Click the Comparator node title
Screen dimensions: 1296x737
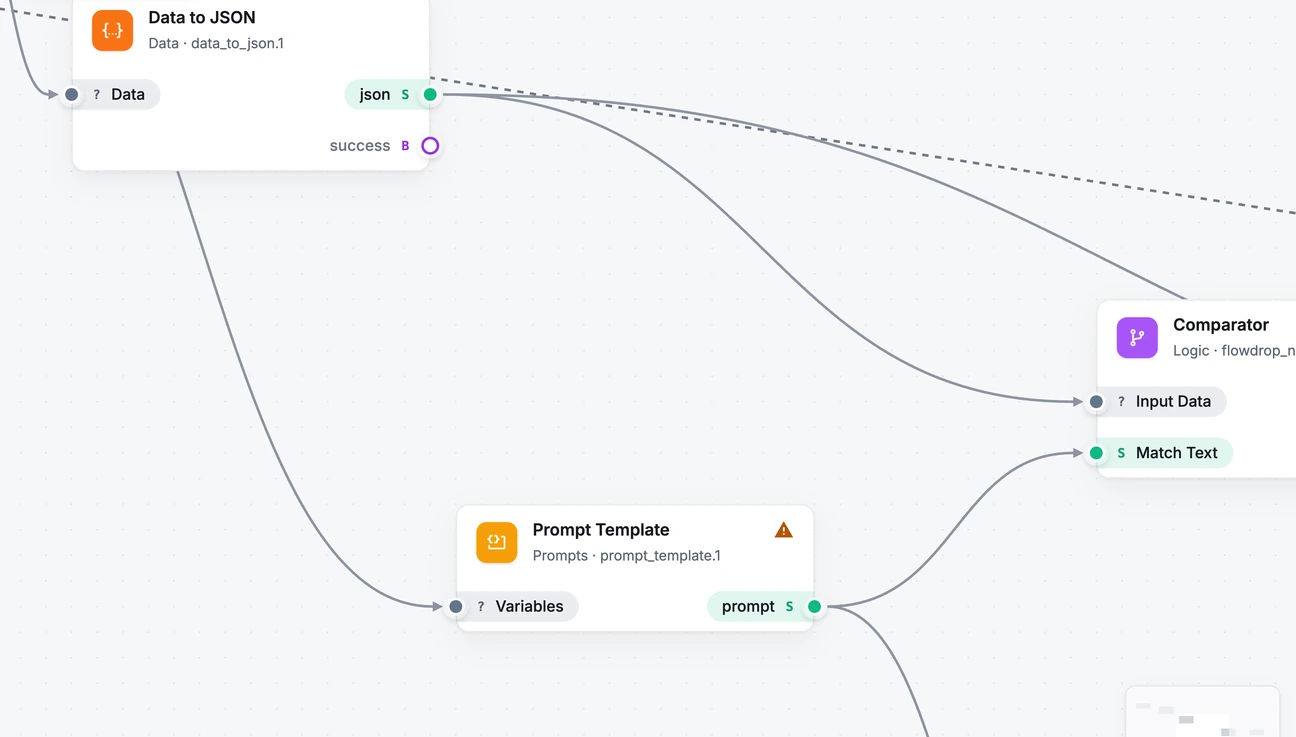coord(1221,325)
